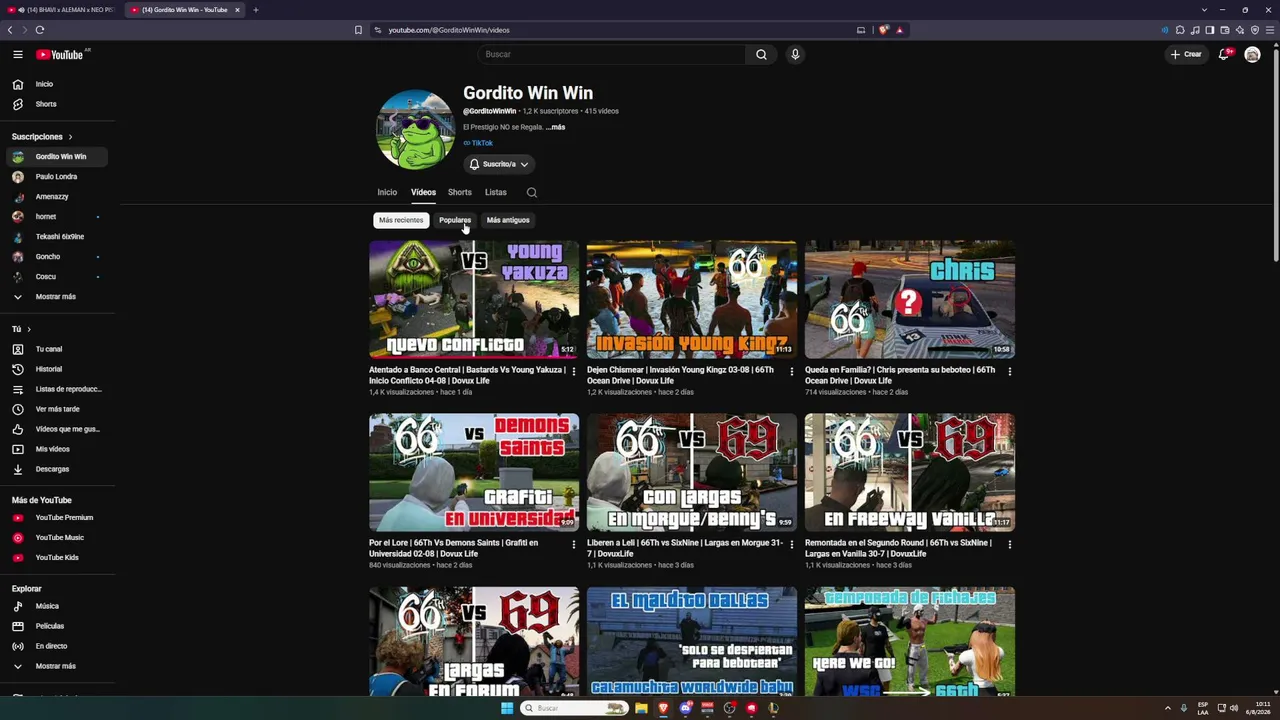The image size is (1280, 720).
Task: Open YouTube notifications bell
Action: coord(1223,54)
